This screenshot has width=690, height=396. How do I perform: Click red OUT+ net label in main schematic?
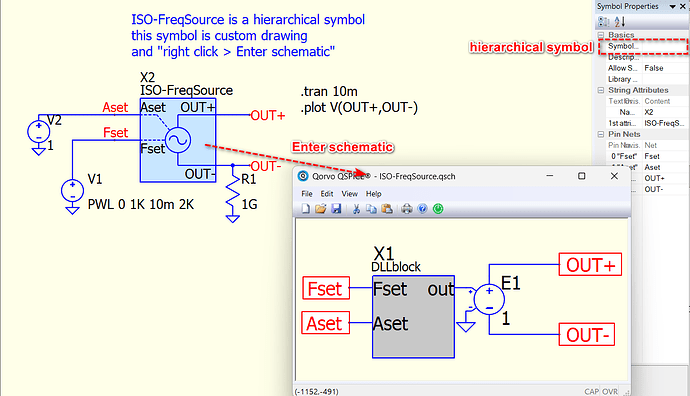coord(268,116)
